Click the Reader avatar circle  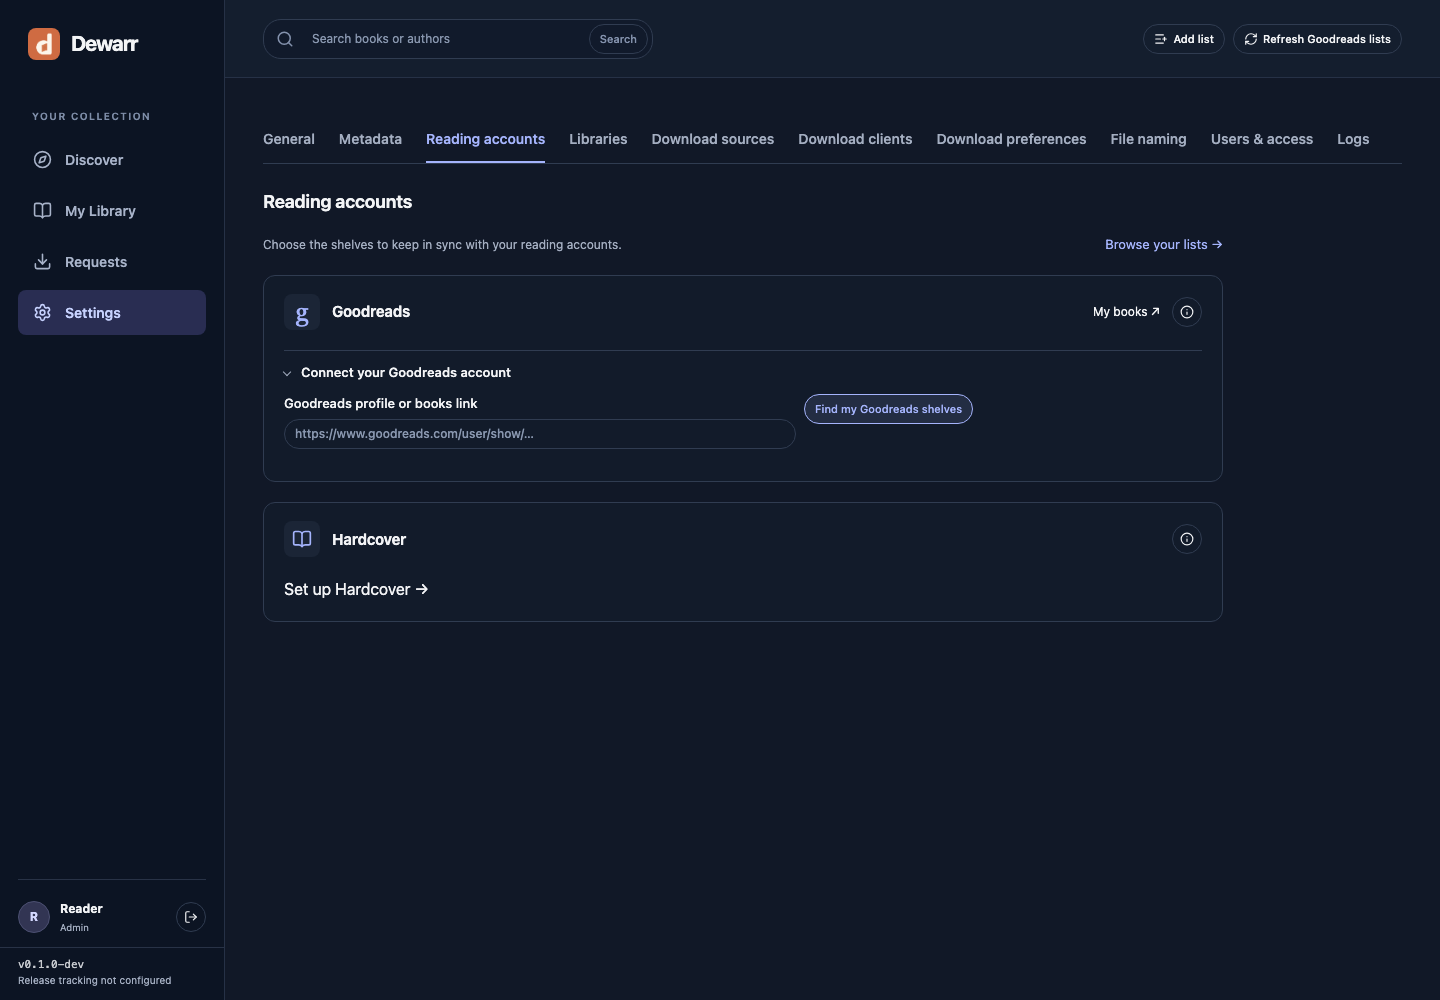(x=34, y=917)
